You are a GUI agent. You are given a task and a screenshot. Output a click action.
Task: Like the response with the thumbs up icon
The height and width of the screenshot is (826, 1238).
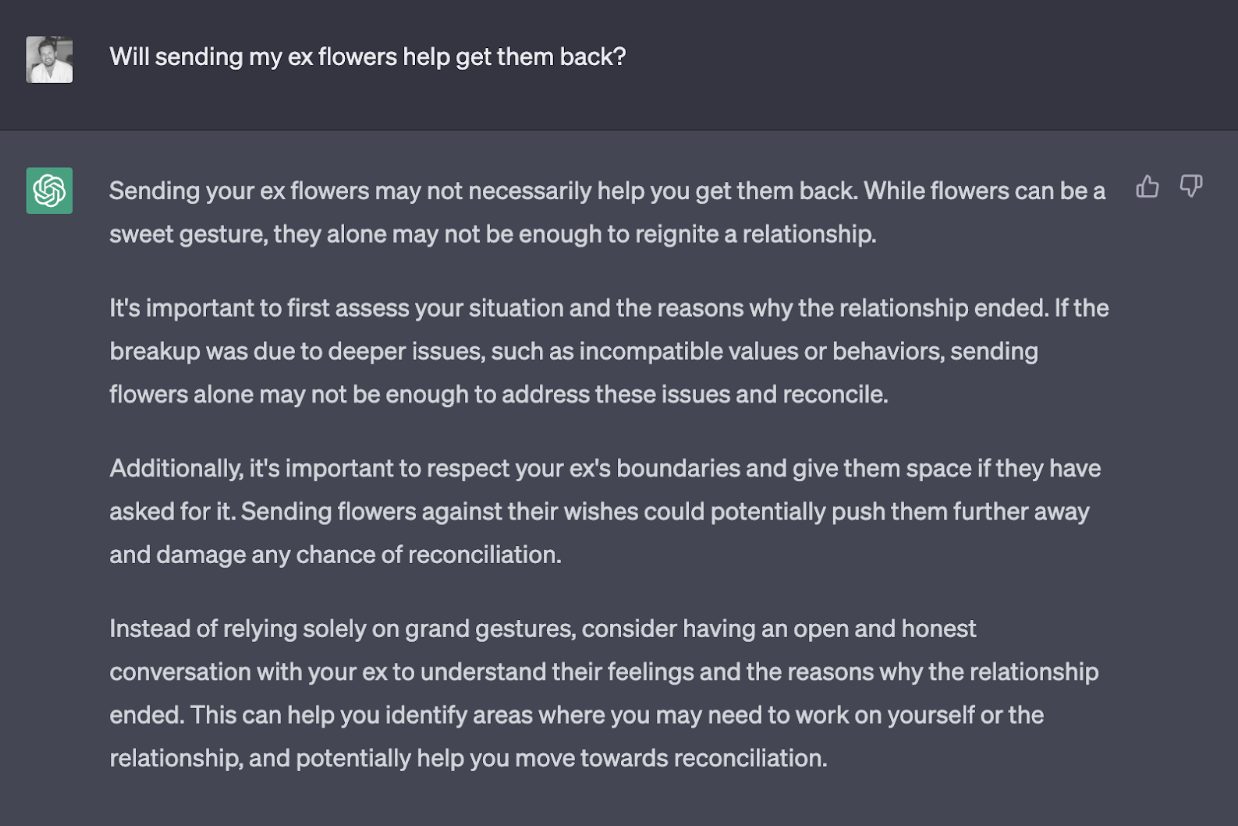[x=1147, y=186]
